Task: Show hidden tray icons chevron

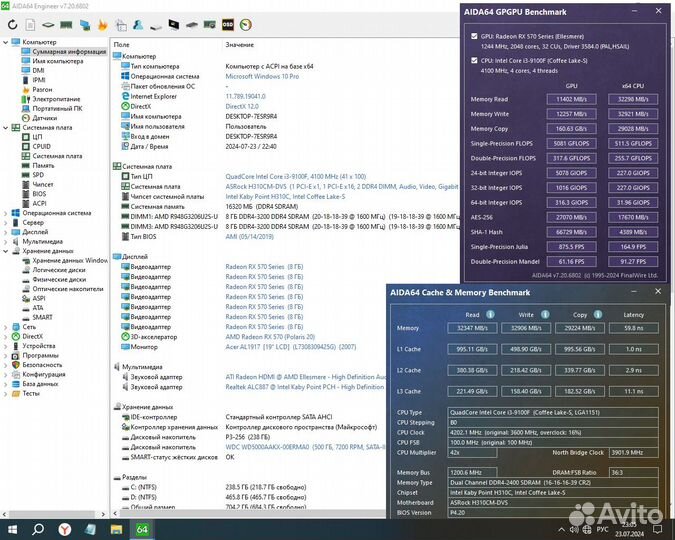Action: pyautogui.click(x=561, y=530)
